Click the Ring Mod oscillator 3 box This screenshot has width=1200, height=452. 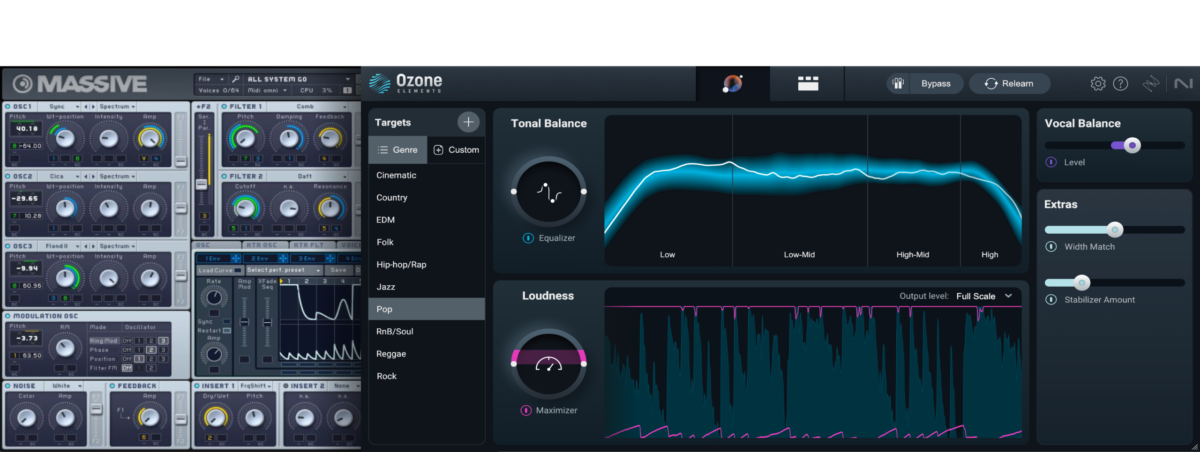point(163,340)
